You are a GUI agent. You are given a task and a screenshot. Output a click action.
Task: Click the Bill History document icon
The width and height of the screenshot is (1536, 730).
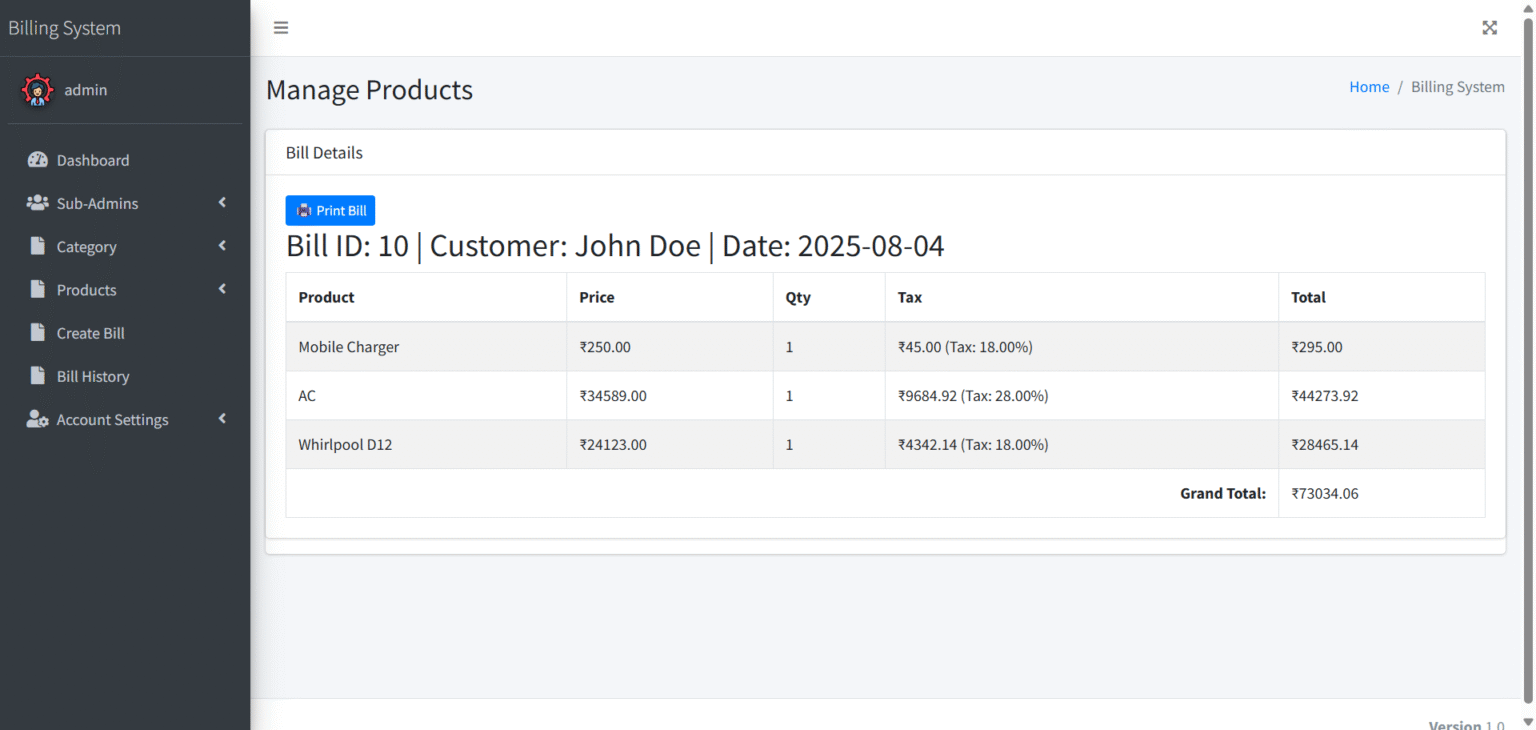pos(37,376)
